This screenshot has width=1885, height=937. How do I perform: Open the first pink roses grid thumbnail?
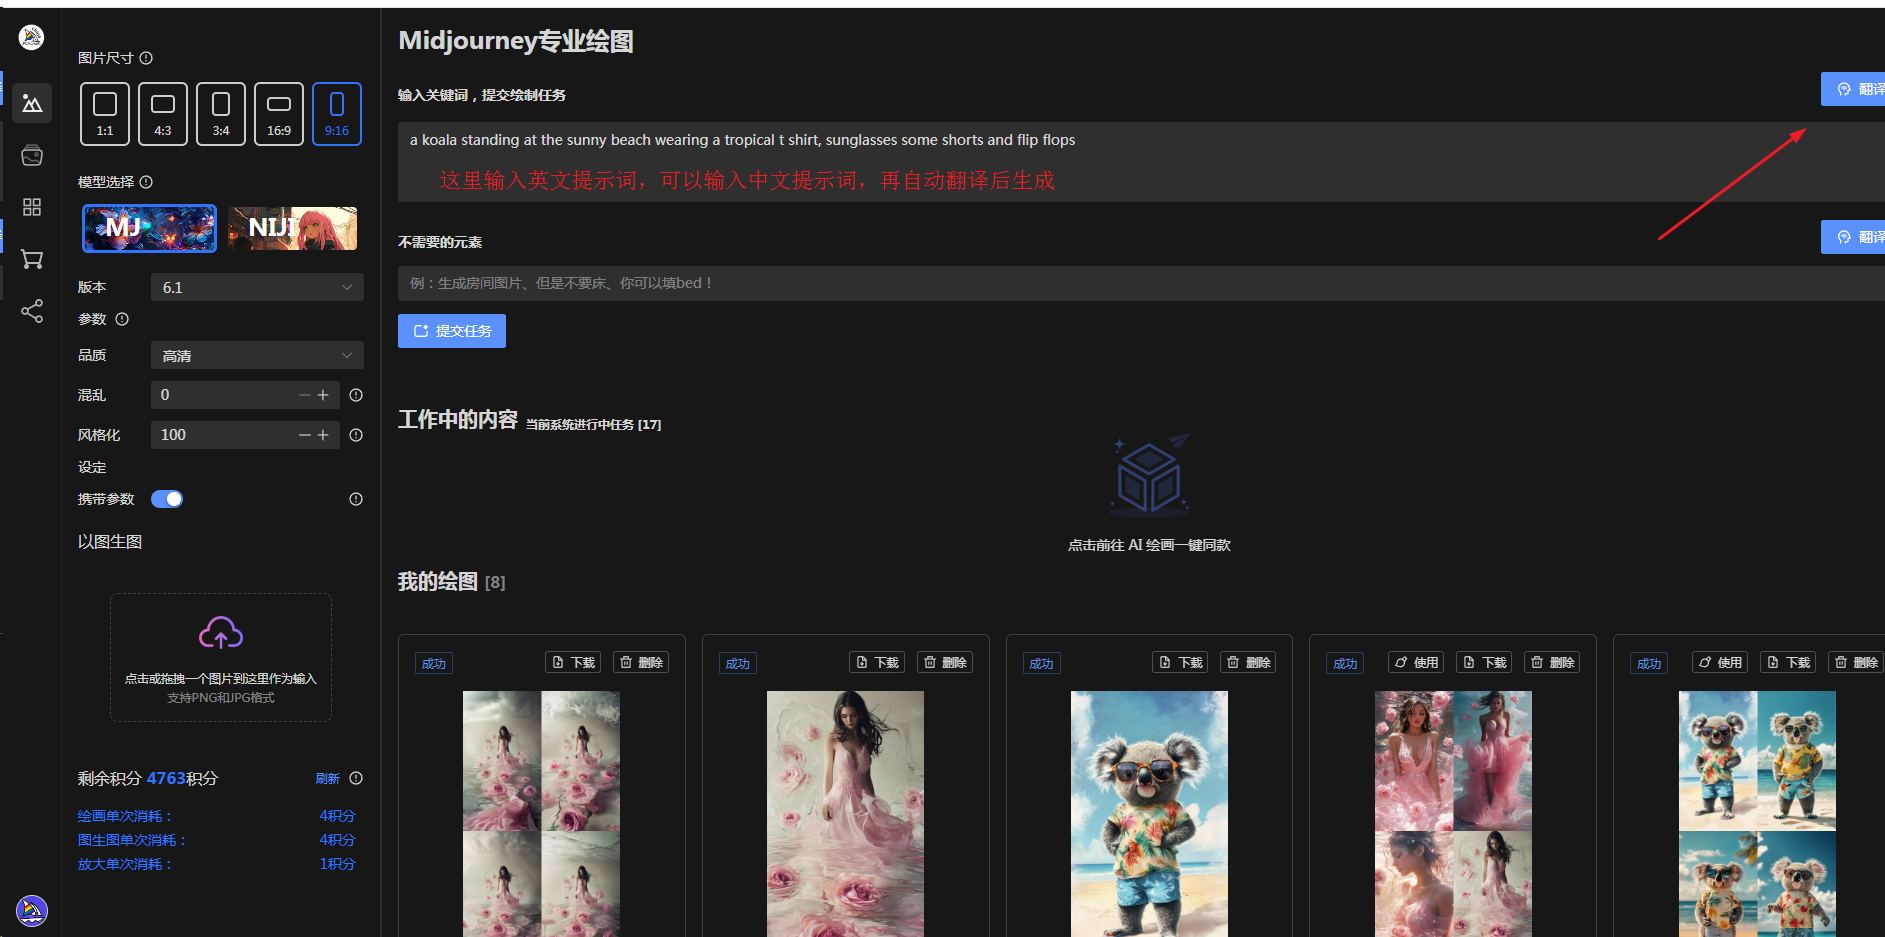[541, 814]
